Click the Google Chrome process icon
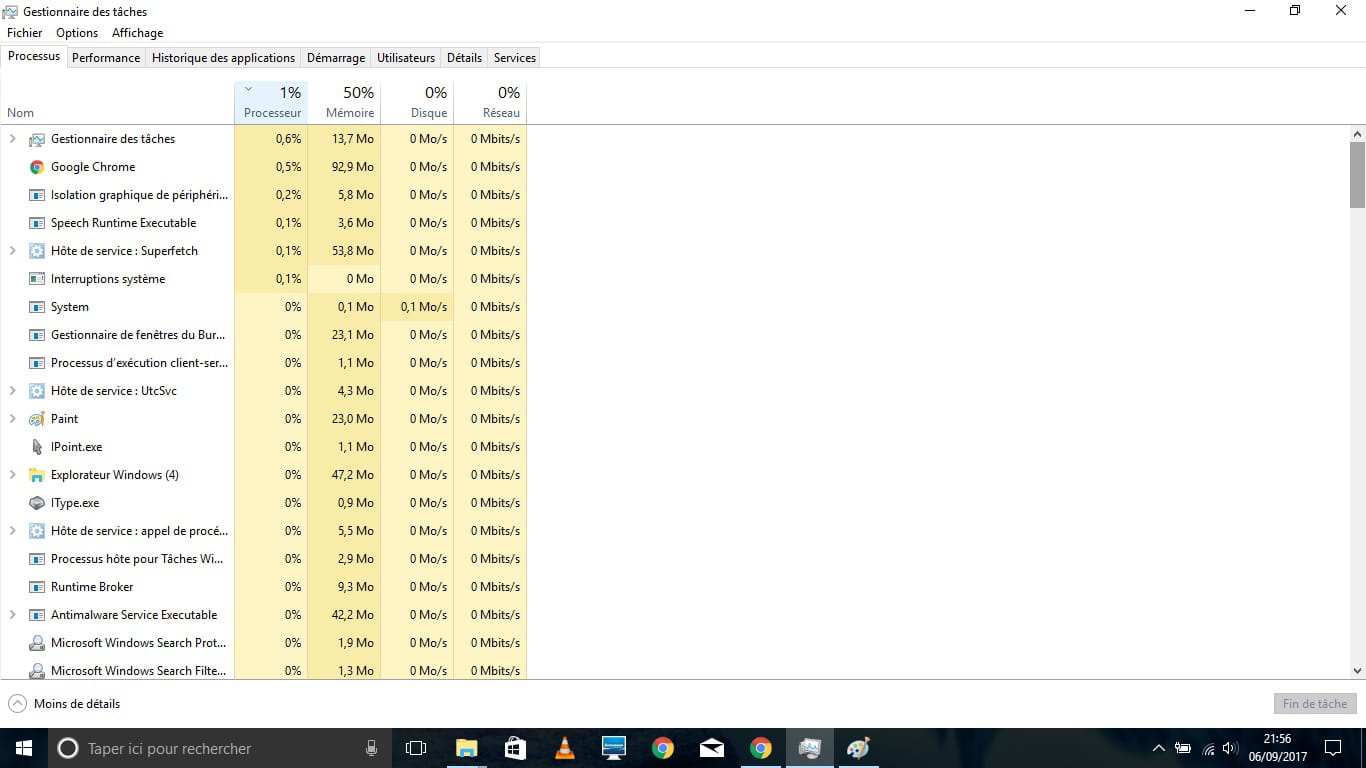The height and width of the screenshot is (768, 1366). [37, 167]
